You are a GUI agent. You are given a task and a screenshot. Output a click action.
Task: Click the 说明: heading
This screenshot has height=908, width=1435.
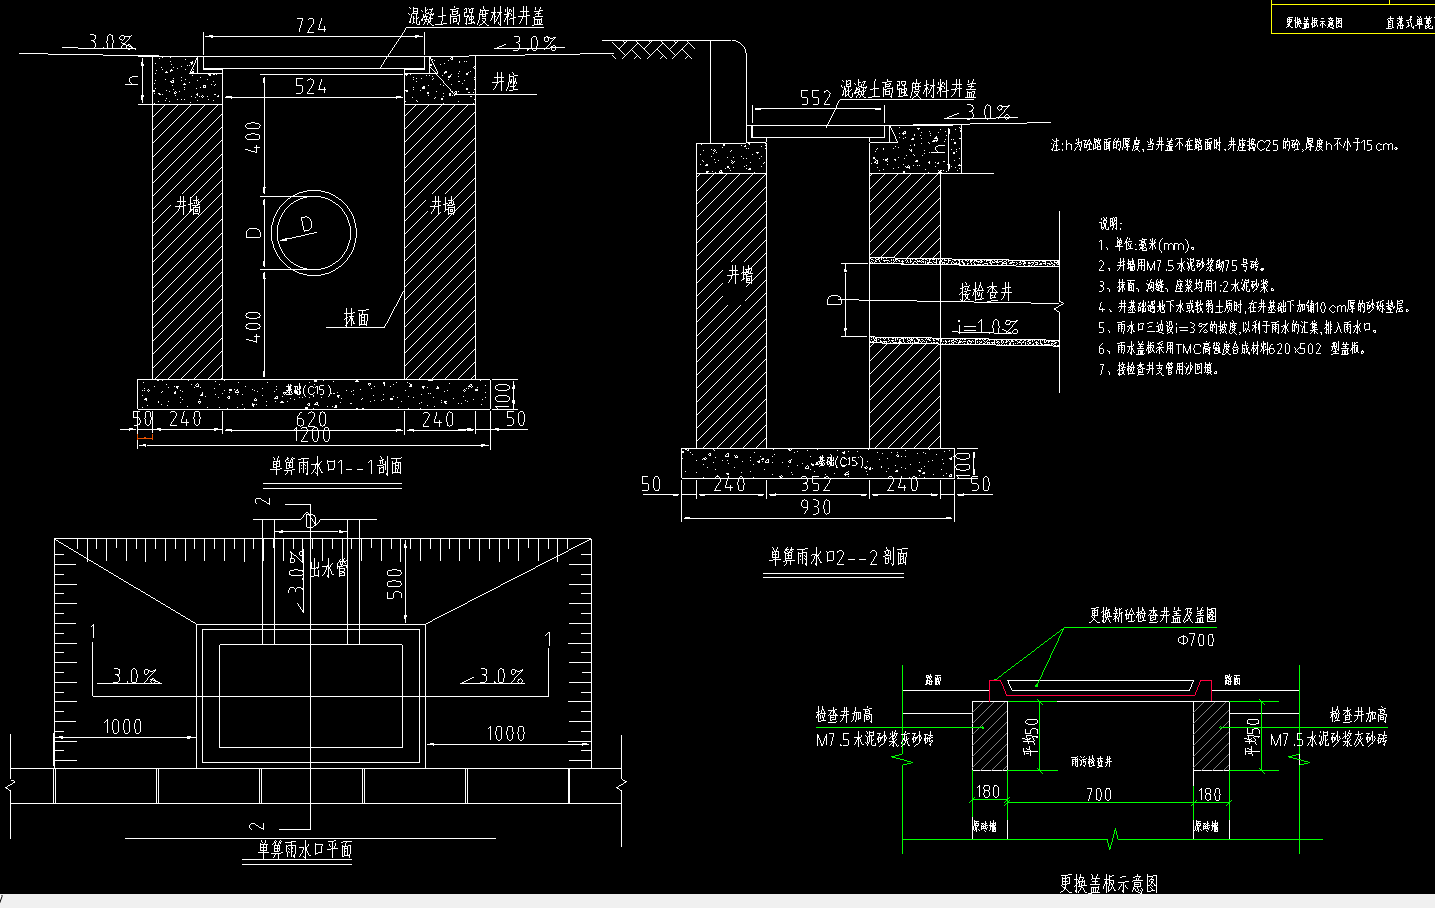[x=1111, y=224]
